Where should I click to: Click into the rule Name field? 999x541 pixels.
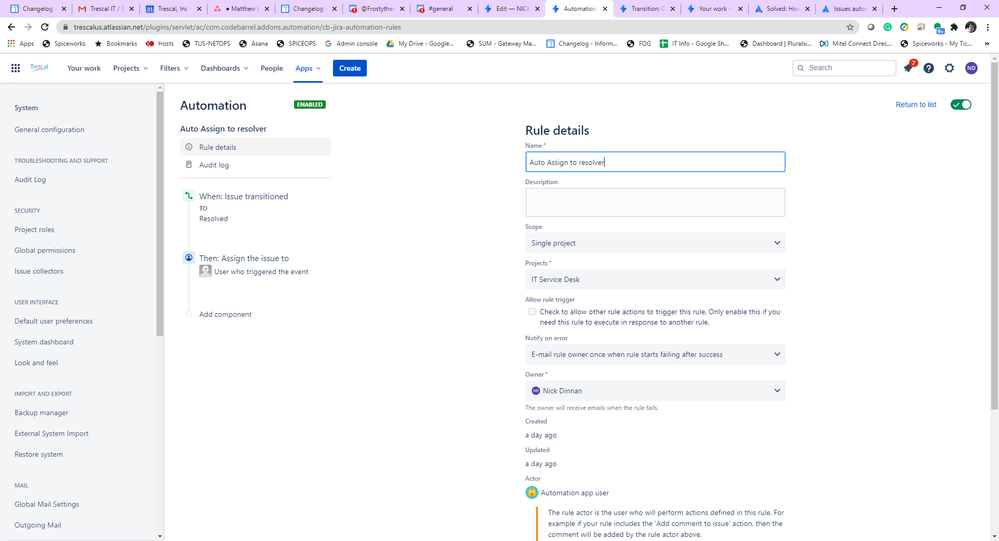(x=655, y=162)
